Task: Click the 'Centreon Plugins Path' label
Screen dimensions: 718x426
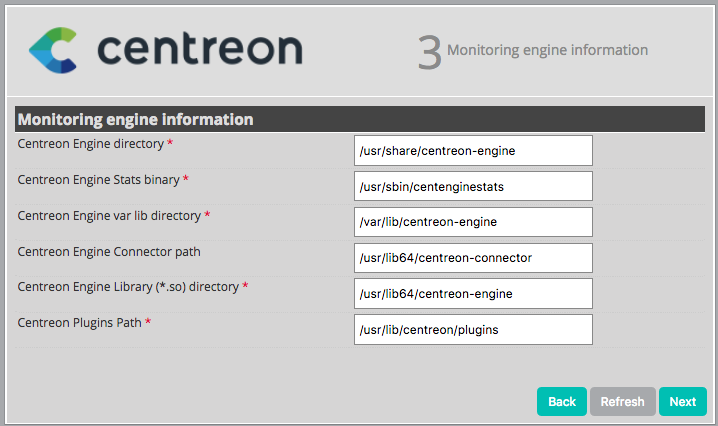Action: pos(80,323)
